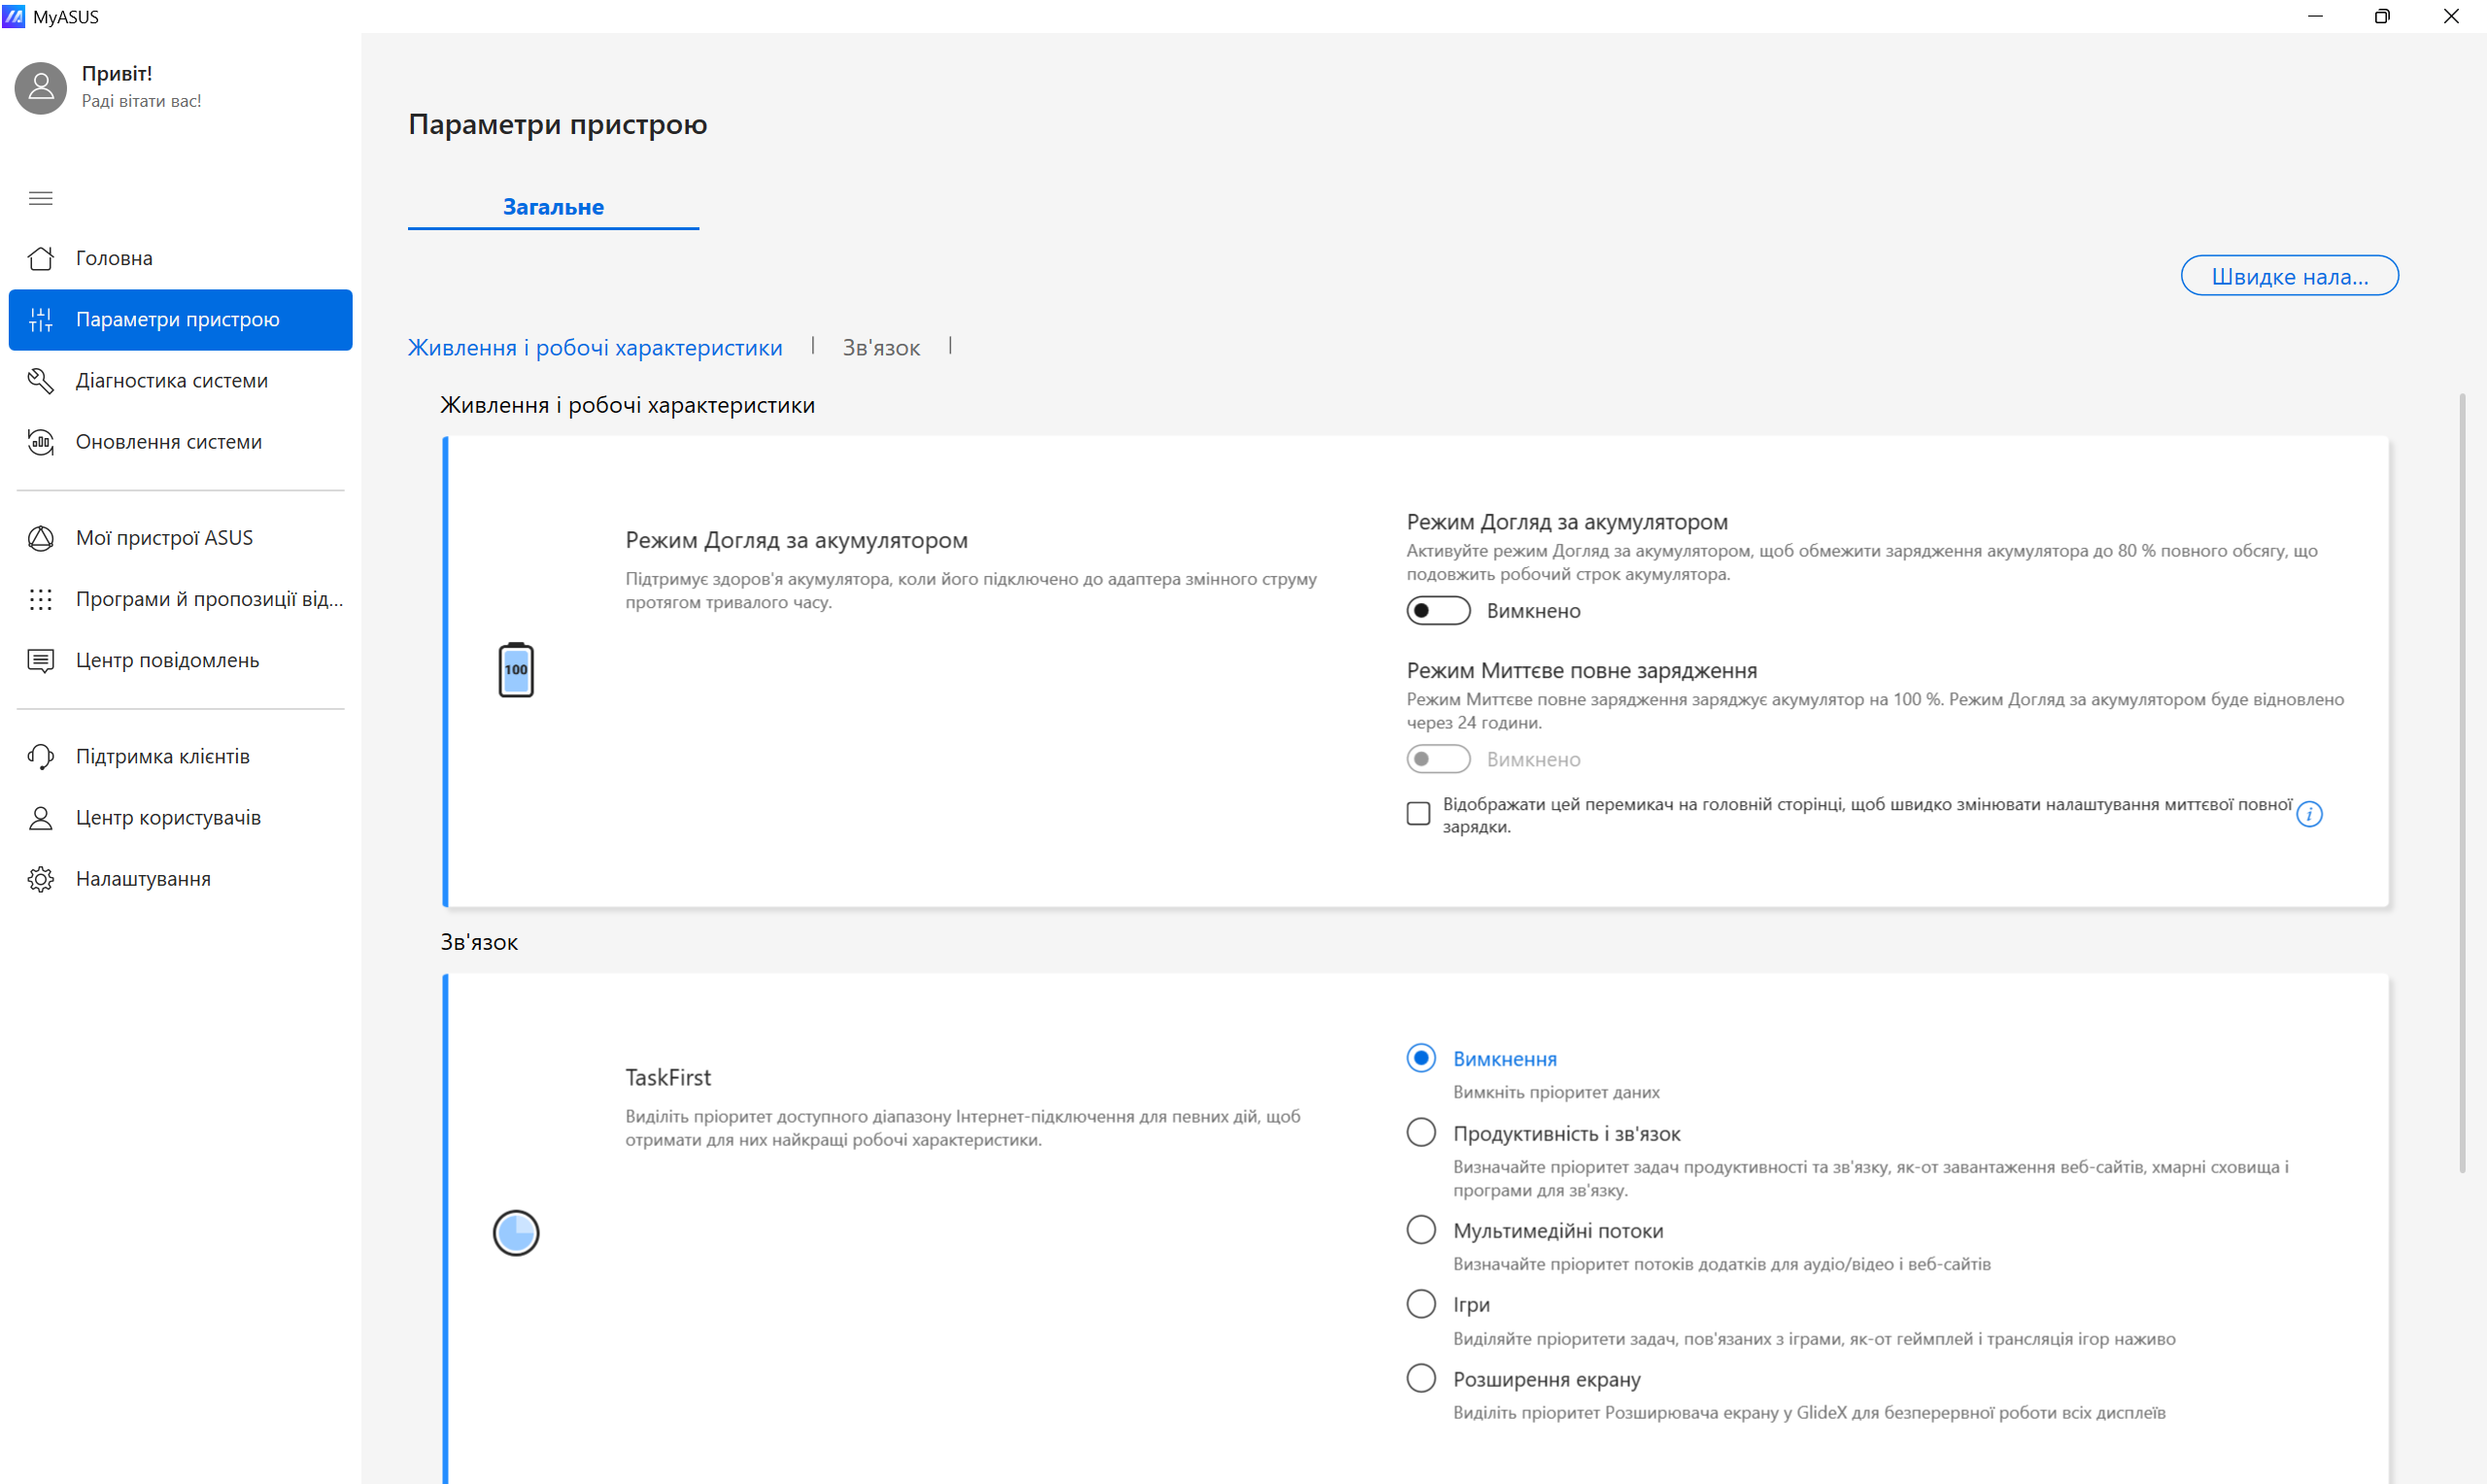This screenshot has height=1484, width=2487.
Task: Open Мої пристрої ASUS menu item
Action: (x=180, y=538)
